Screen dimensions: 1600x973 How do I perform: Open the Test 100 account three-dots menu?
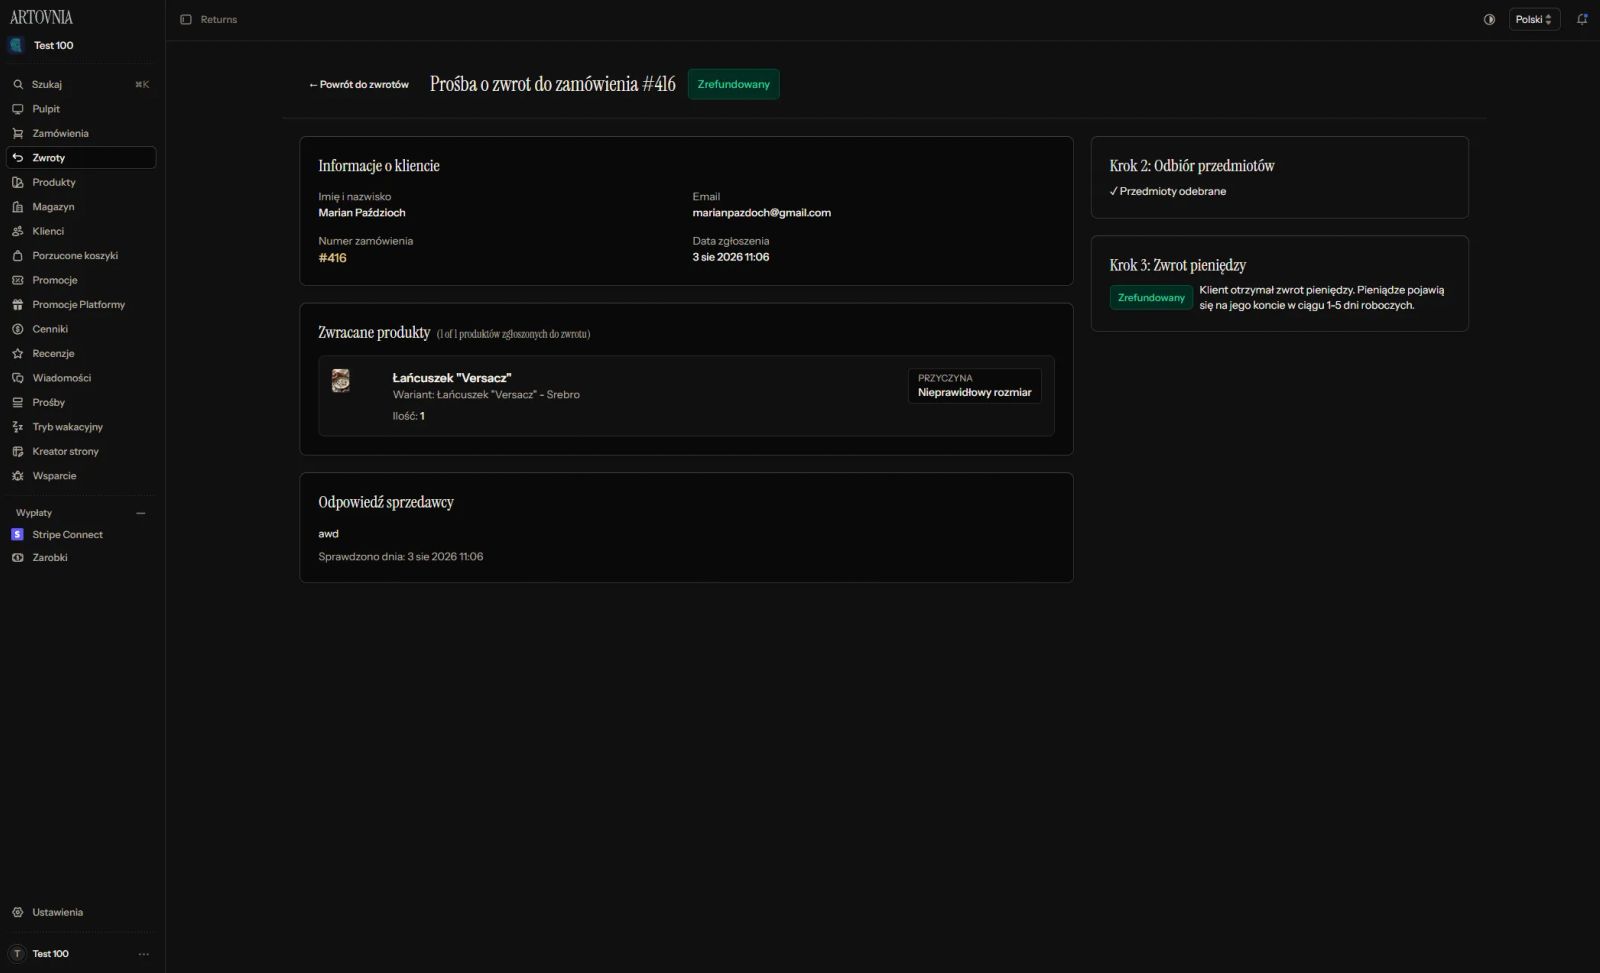coord(143,954)
